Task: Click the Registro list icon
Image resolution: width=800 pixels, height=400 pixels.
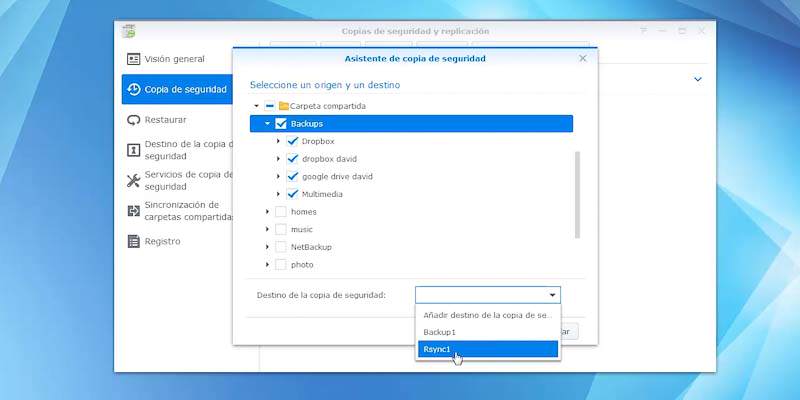Action: (133, 241)
